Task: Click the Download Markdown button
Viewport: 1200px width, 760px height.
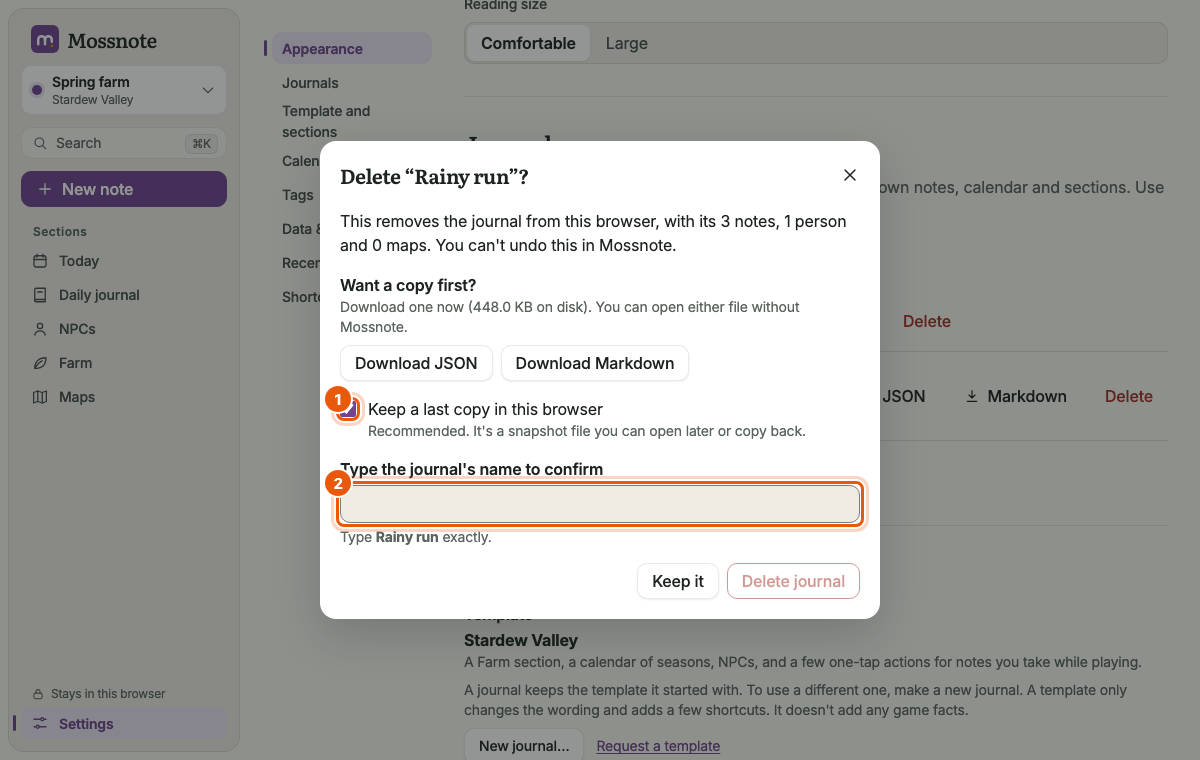Action: [595, 363]
